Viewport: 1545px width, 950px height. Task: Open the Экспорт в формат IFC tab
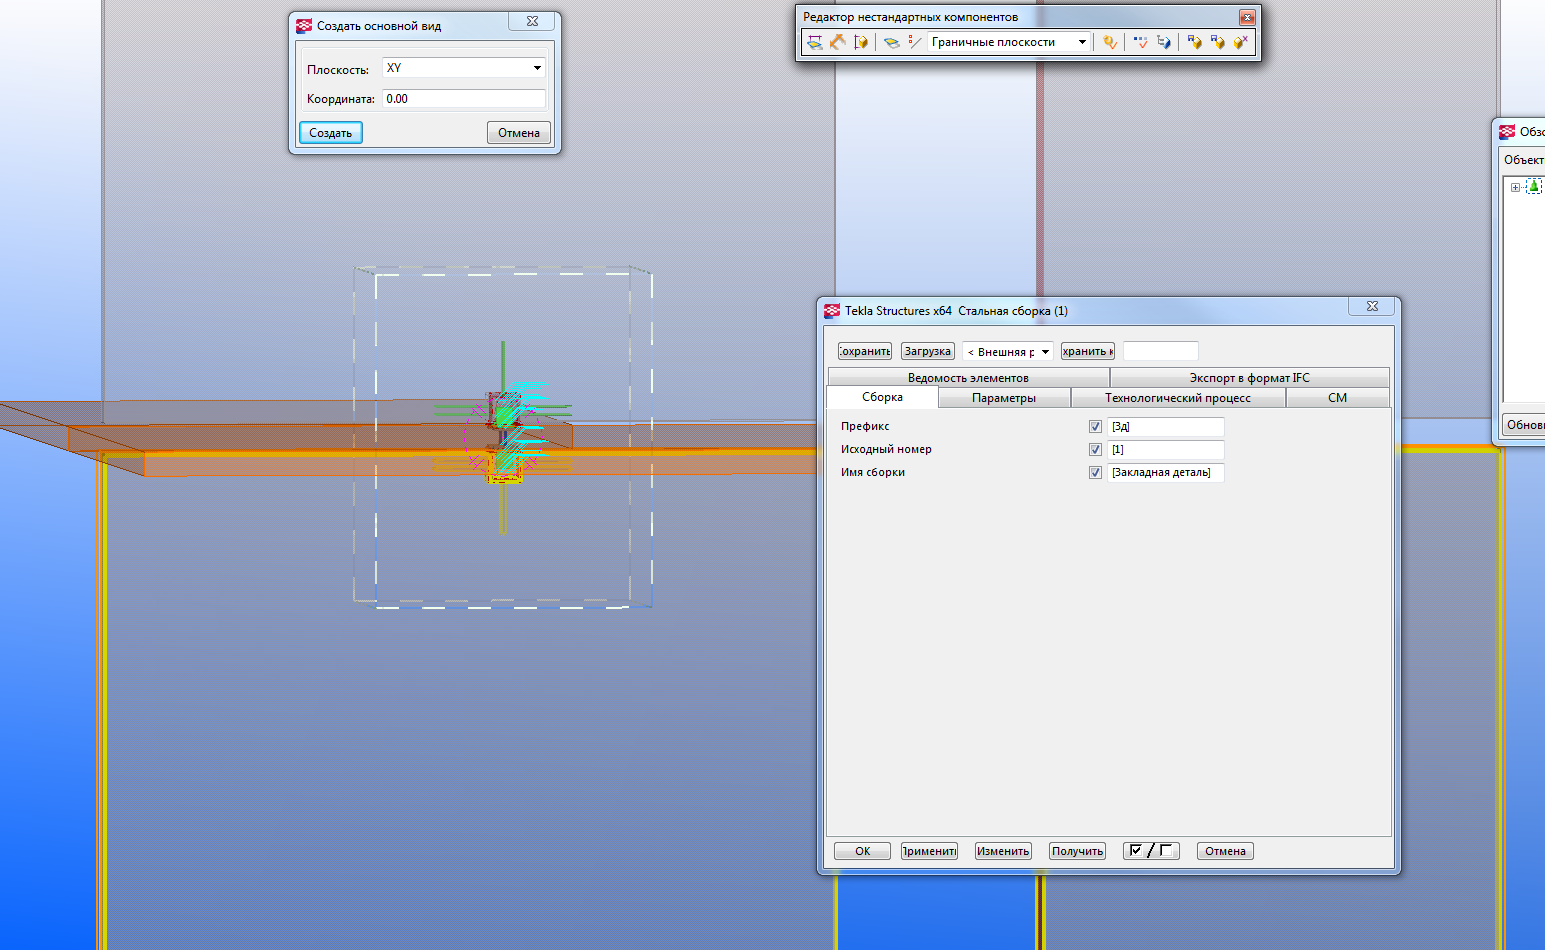click(x=1249, y=378)
